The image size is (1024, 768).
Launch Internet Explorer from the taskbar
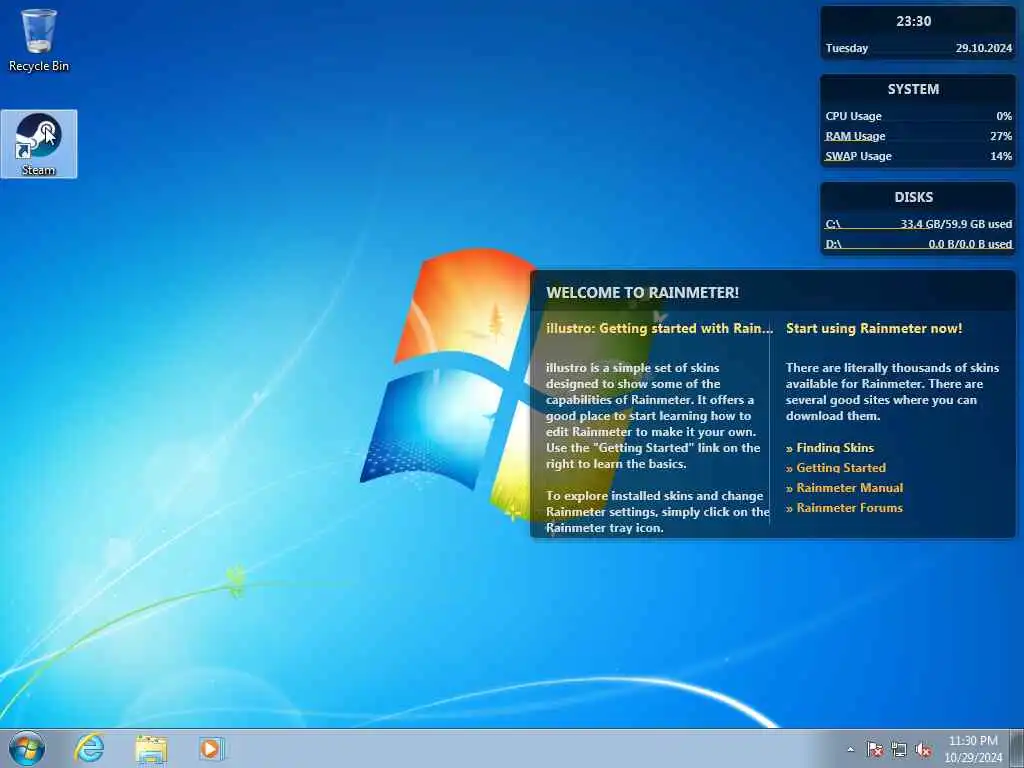coord(89,748)
